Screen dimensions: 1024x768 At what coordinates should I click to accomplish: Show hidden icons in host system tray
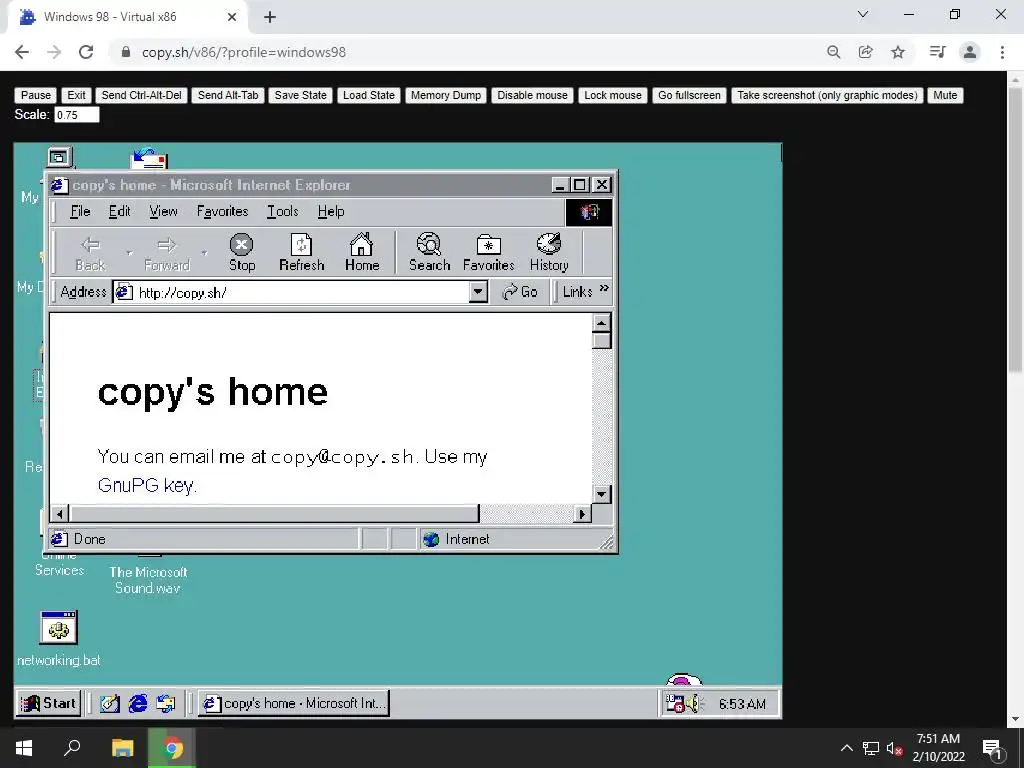click(x=846, y=748)
